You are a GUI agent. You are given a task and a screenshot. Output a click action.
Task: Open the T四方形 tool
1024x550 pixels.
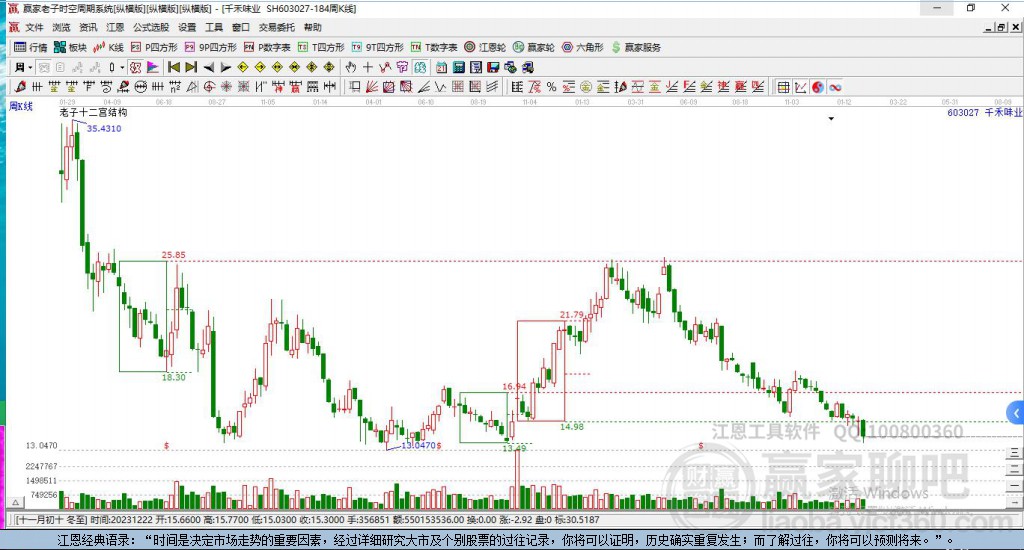pyautogui.click(x=321, y=47)
